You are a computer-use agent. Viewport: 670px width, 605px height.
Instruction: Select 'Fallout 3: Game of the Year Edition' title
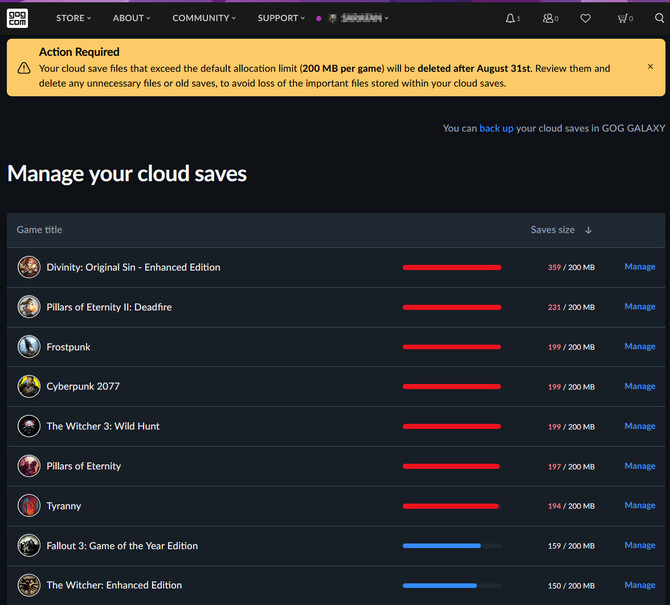pos(122,546)
